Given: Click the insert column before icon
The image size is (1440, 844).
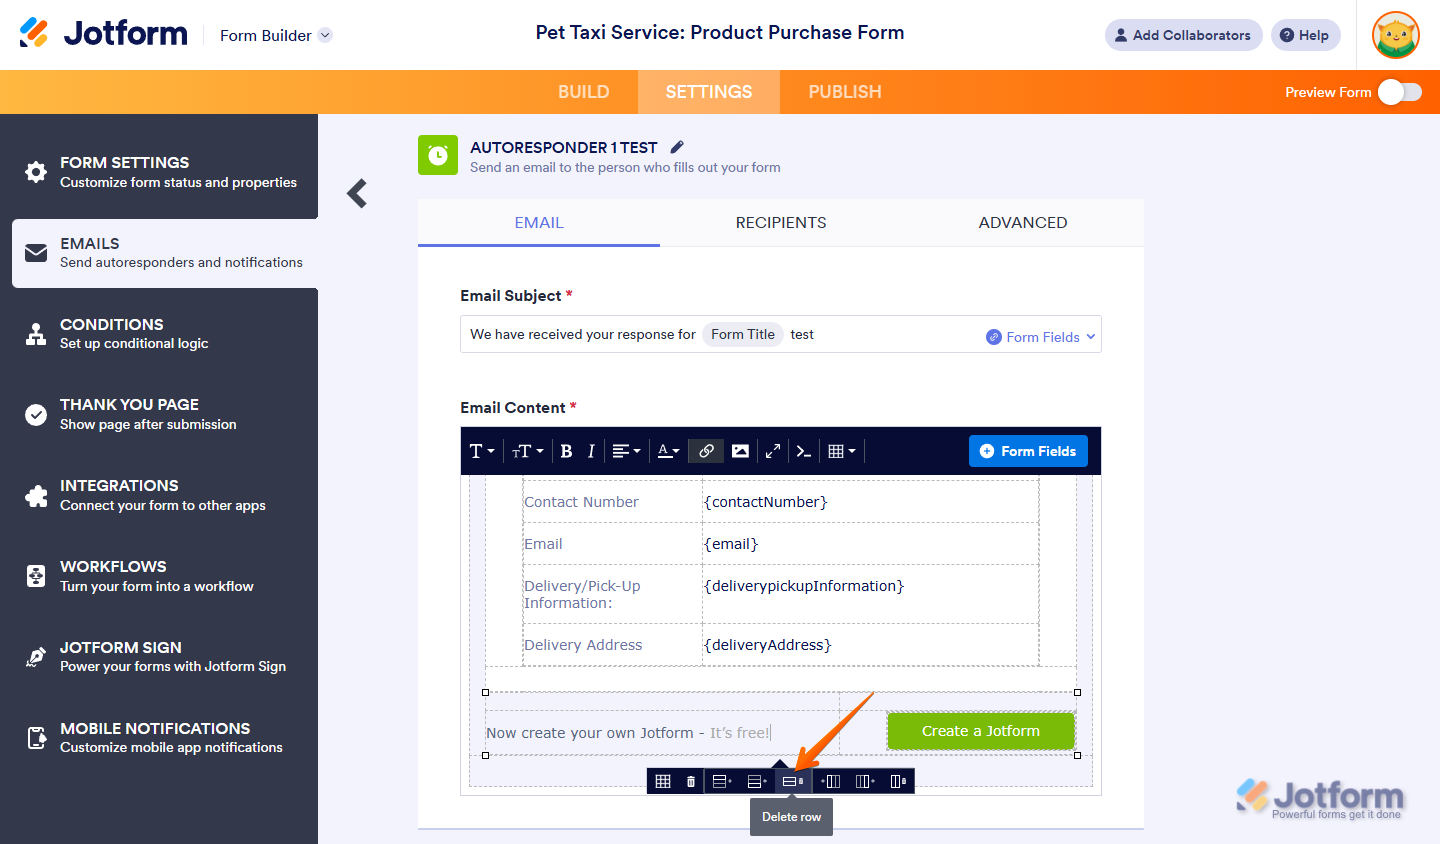Looking at the screenshot, I should coord(830,781).
